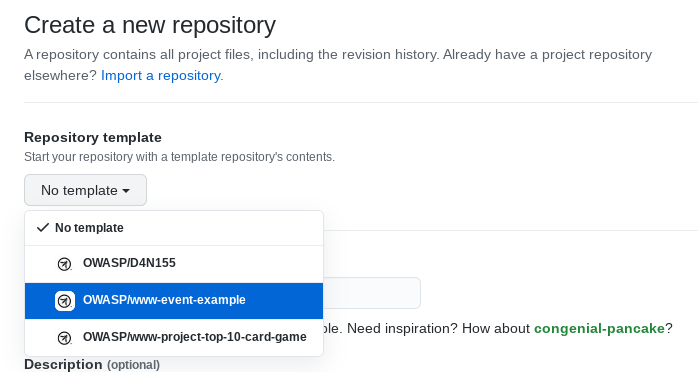Viewport: 698px width, 372px height.
Task: Open the No template dropdown button
Action: (x=85, y=190)
